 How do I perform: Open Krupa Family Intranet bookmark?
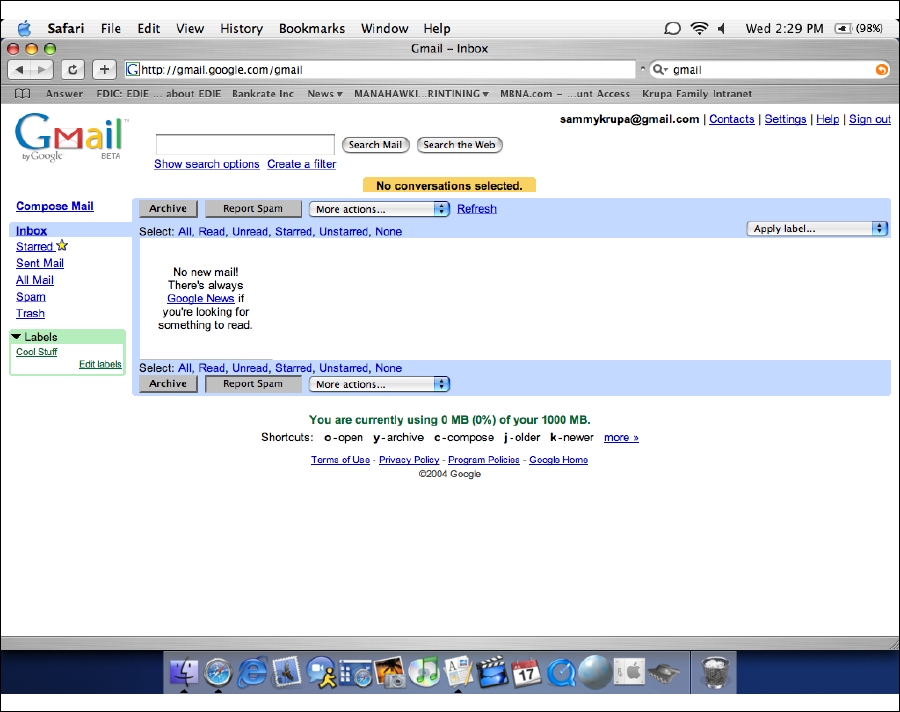(697, 94)
